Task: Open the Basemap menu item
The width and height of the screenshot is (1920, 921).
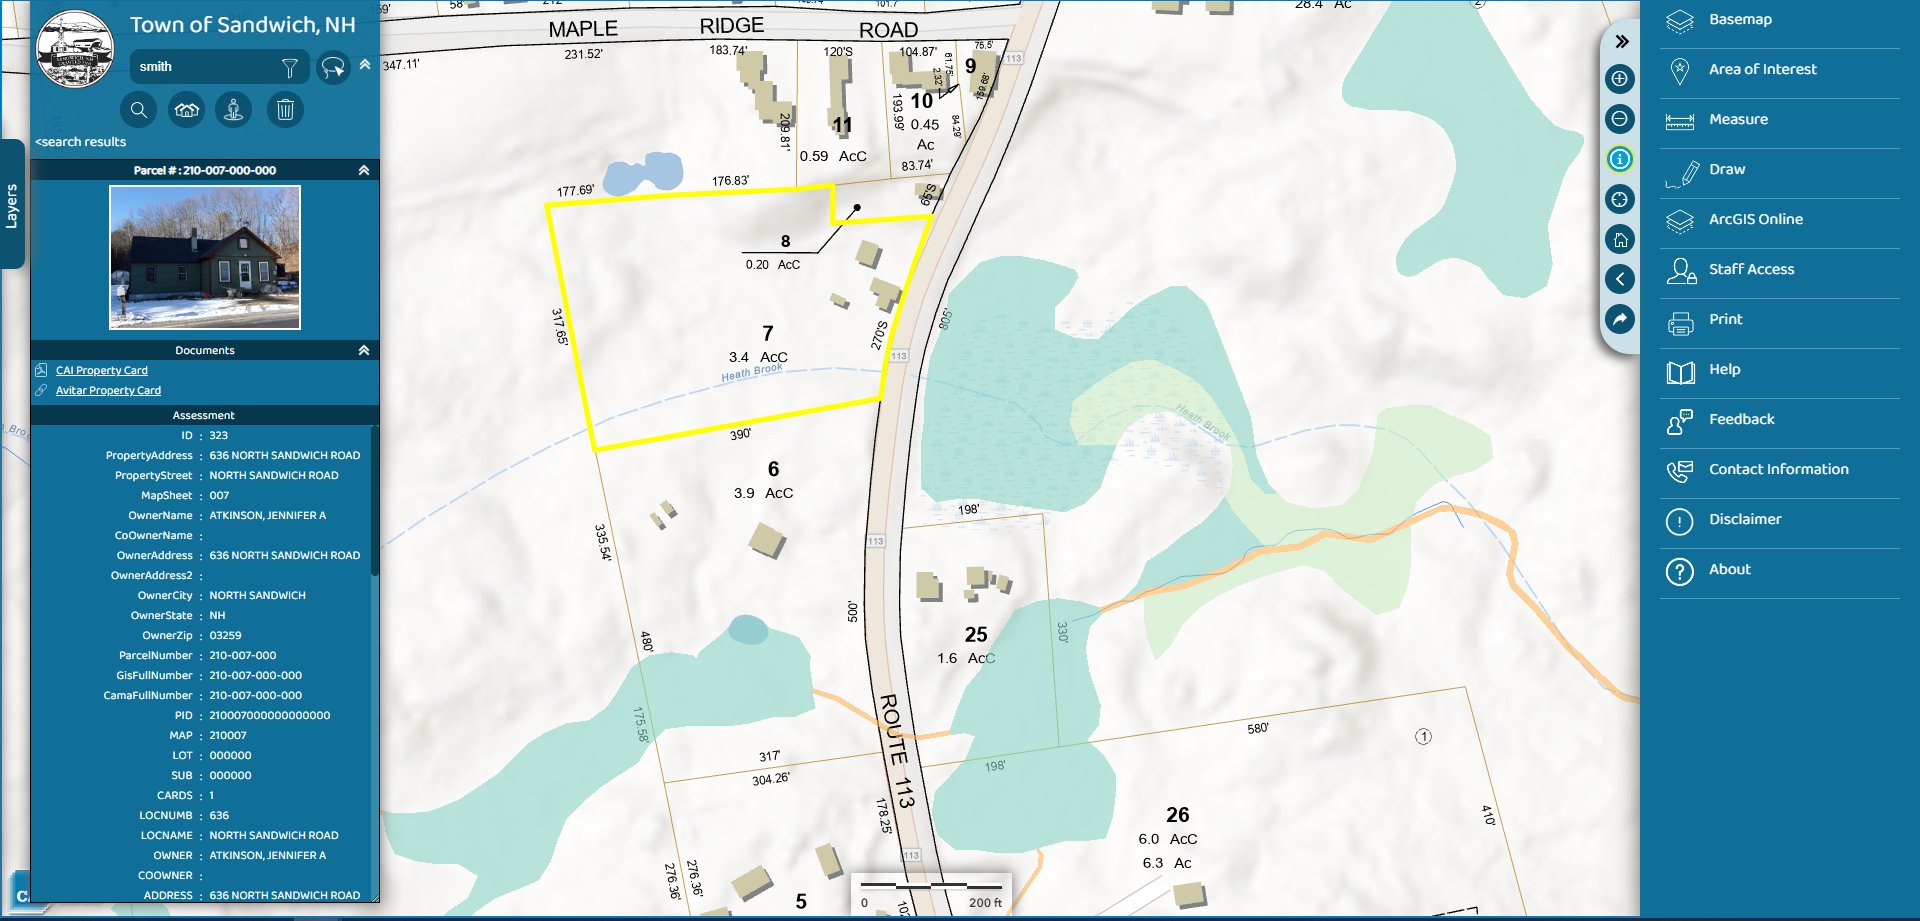Action: coord(1780,22)
